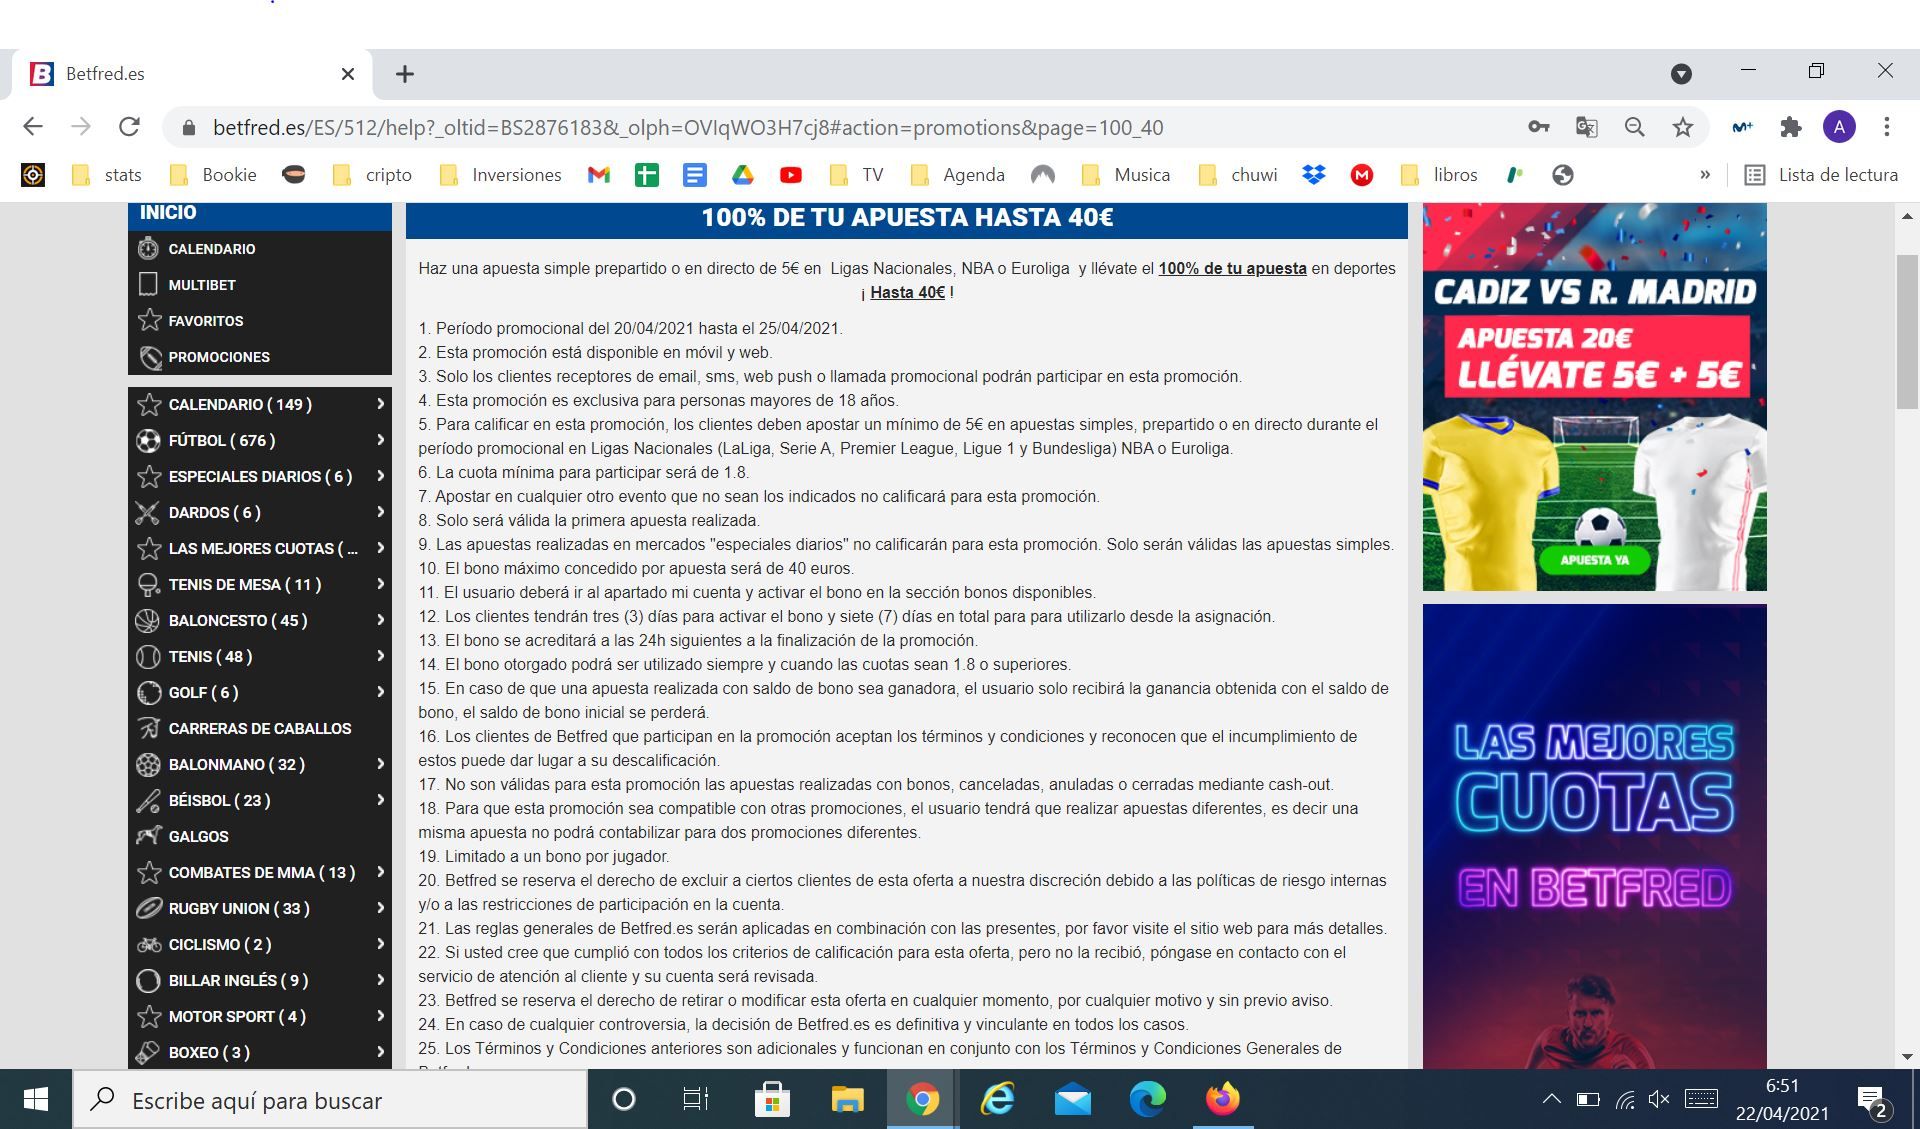
Task: Select the Rugby Union ball icon
Action: [x=148, y=908]
